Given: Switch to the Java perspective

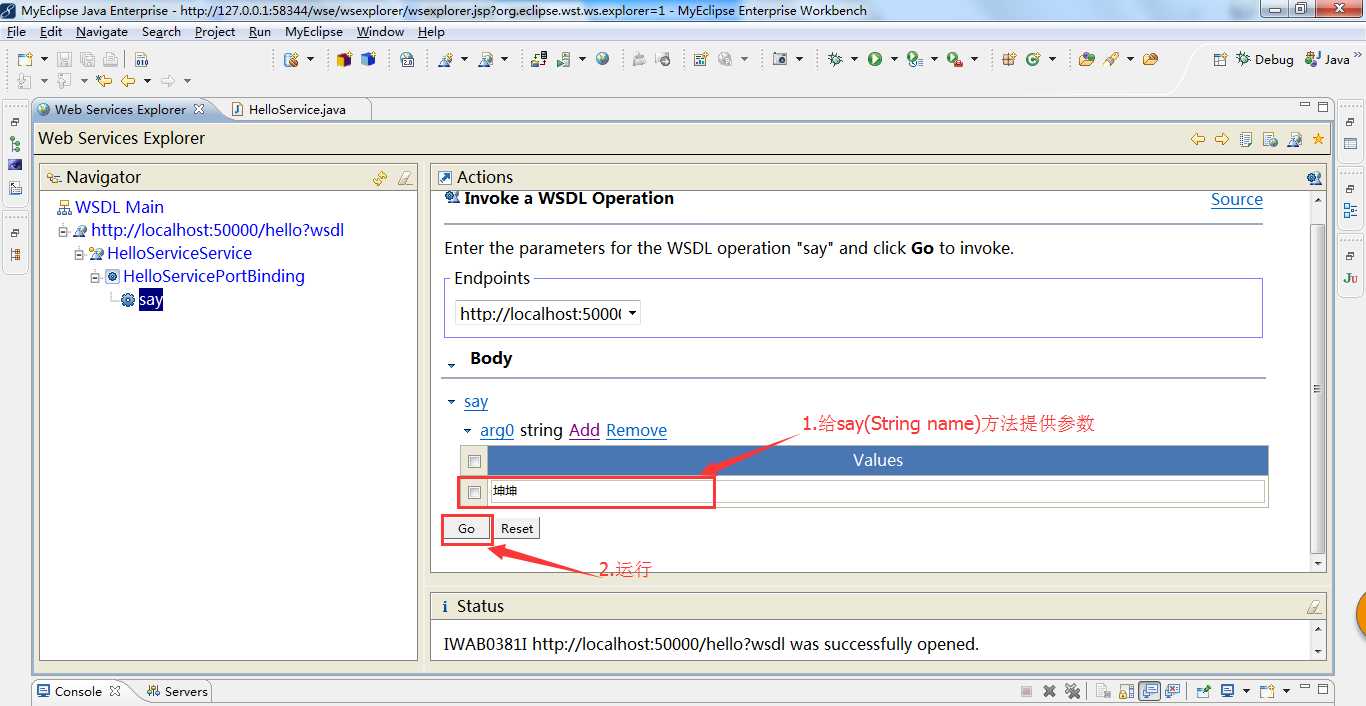Looking at the screenshot, I should pos(1327,59).
